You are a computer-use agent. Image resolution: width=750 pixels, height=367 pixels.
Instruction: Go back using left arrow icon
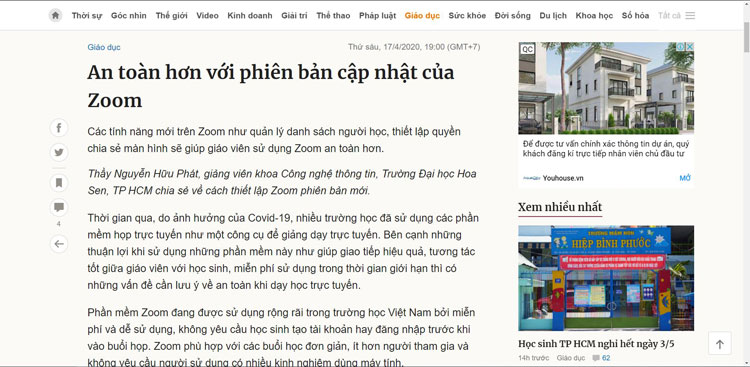pos(59,244)
